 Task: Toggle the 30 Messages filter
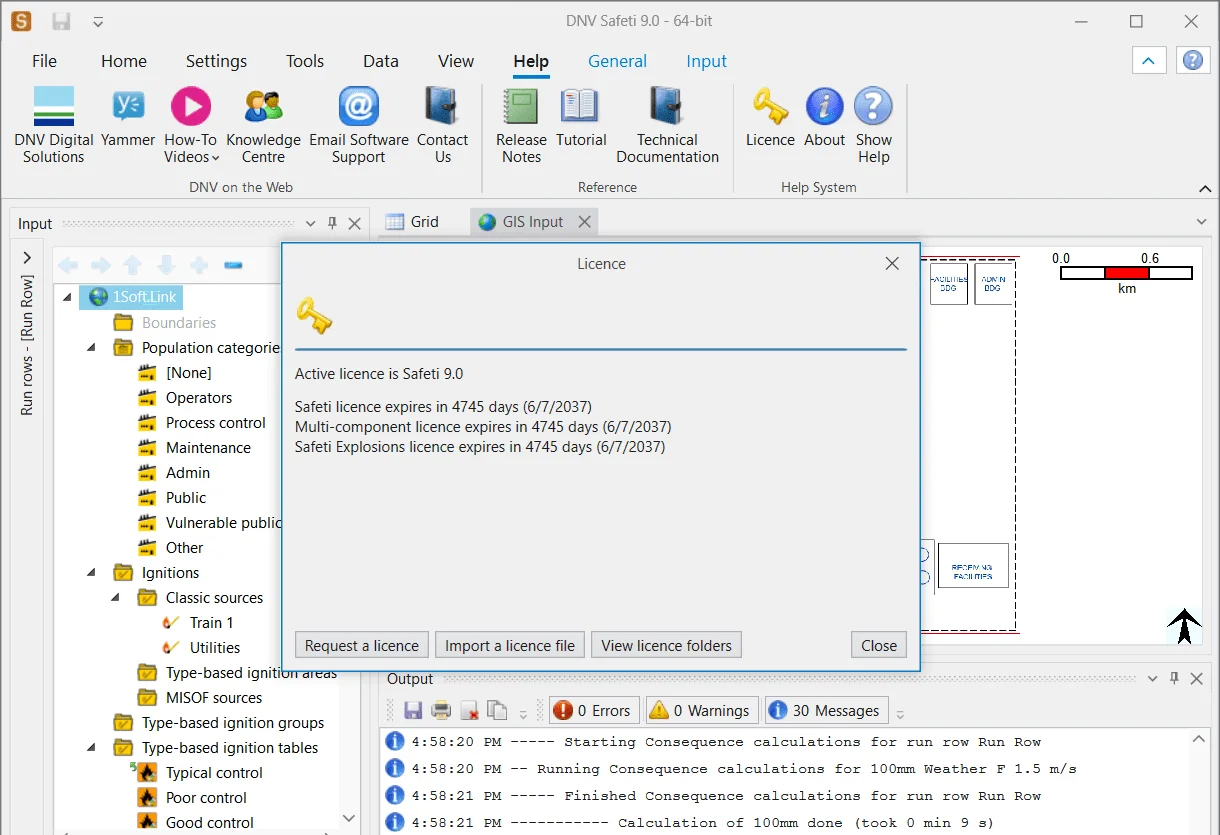(826, 711)
